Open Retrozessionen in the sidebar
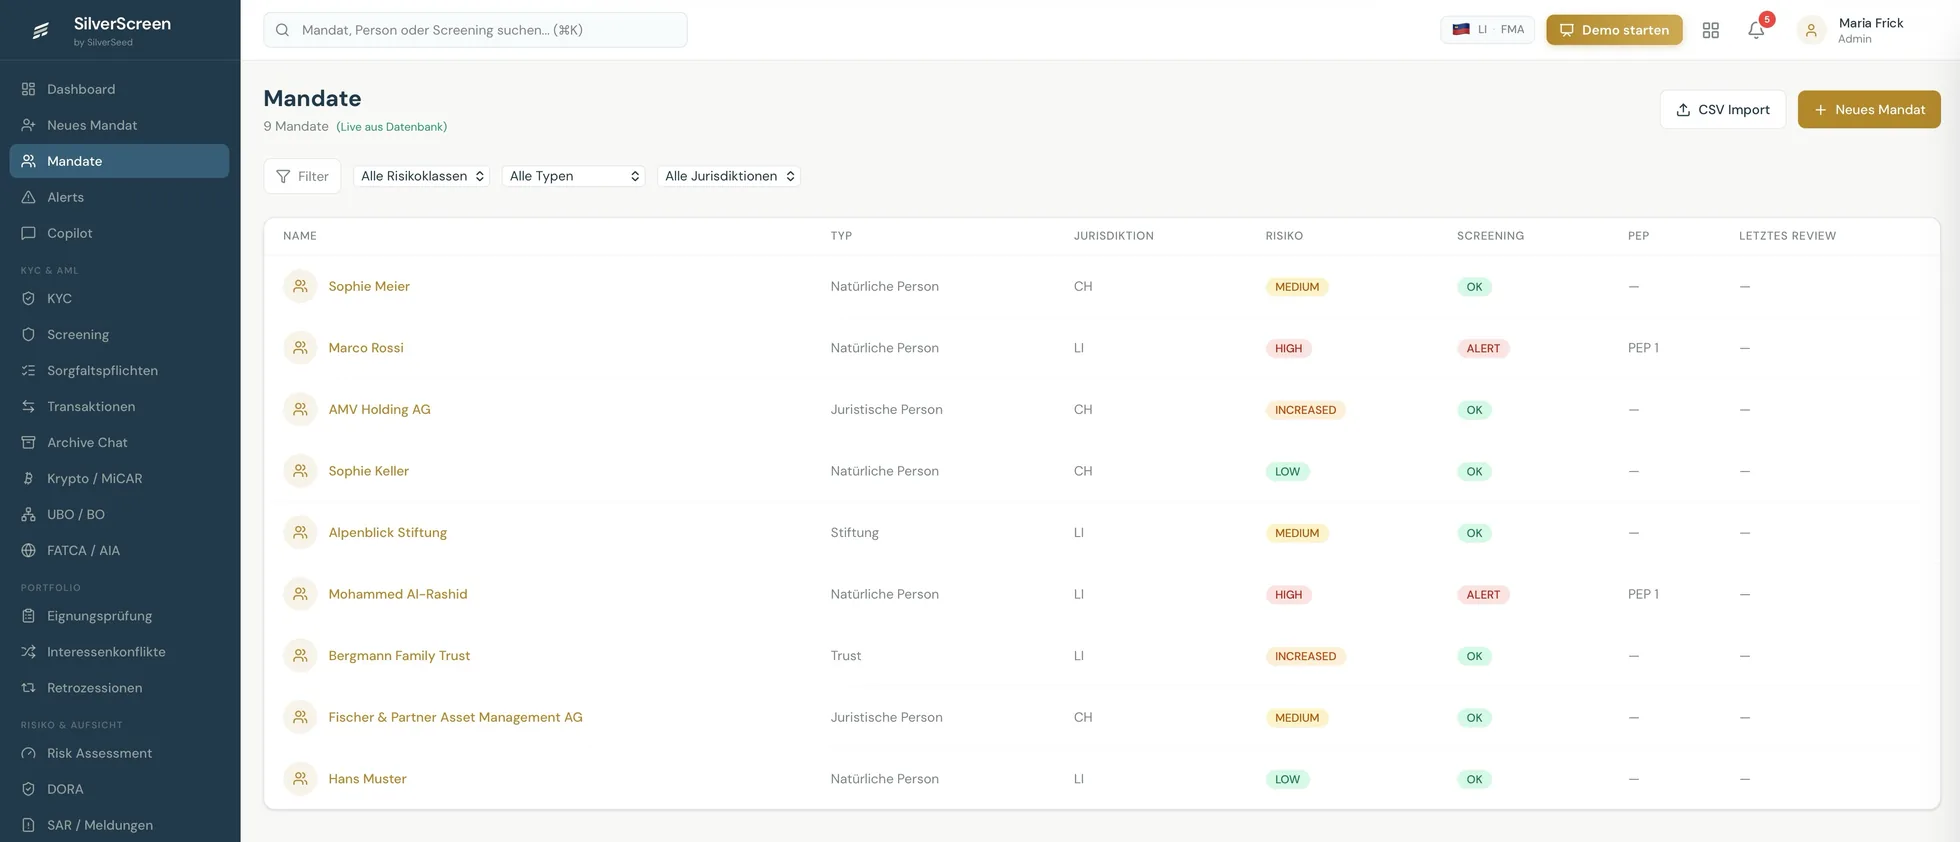 click(119, 688)
